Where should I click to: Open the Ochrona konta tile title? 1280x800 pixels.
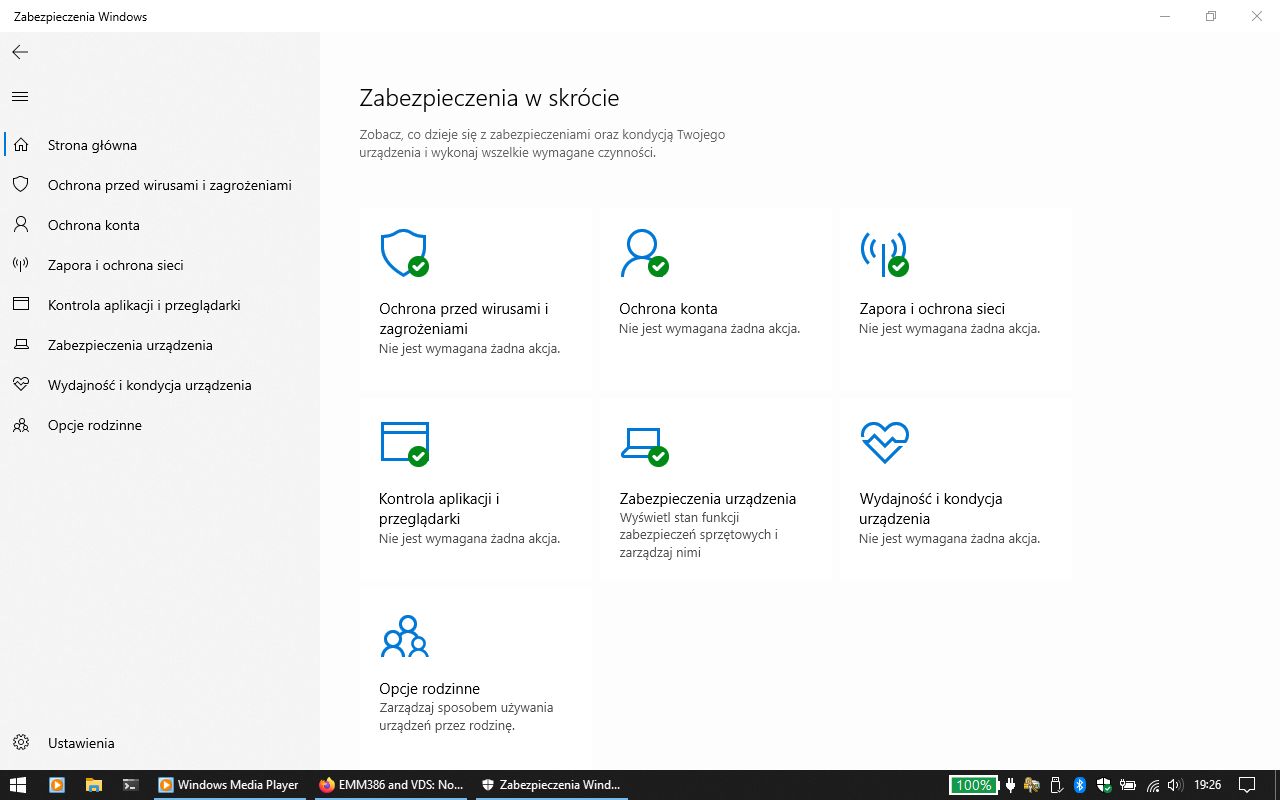click(x=668, y=309)
